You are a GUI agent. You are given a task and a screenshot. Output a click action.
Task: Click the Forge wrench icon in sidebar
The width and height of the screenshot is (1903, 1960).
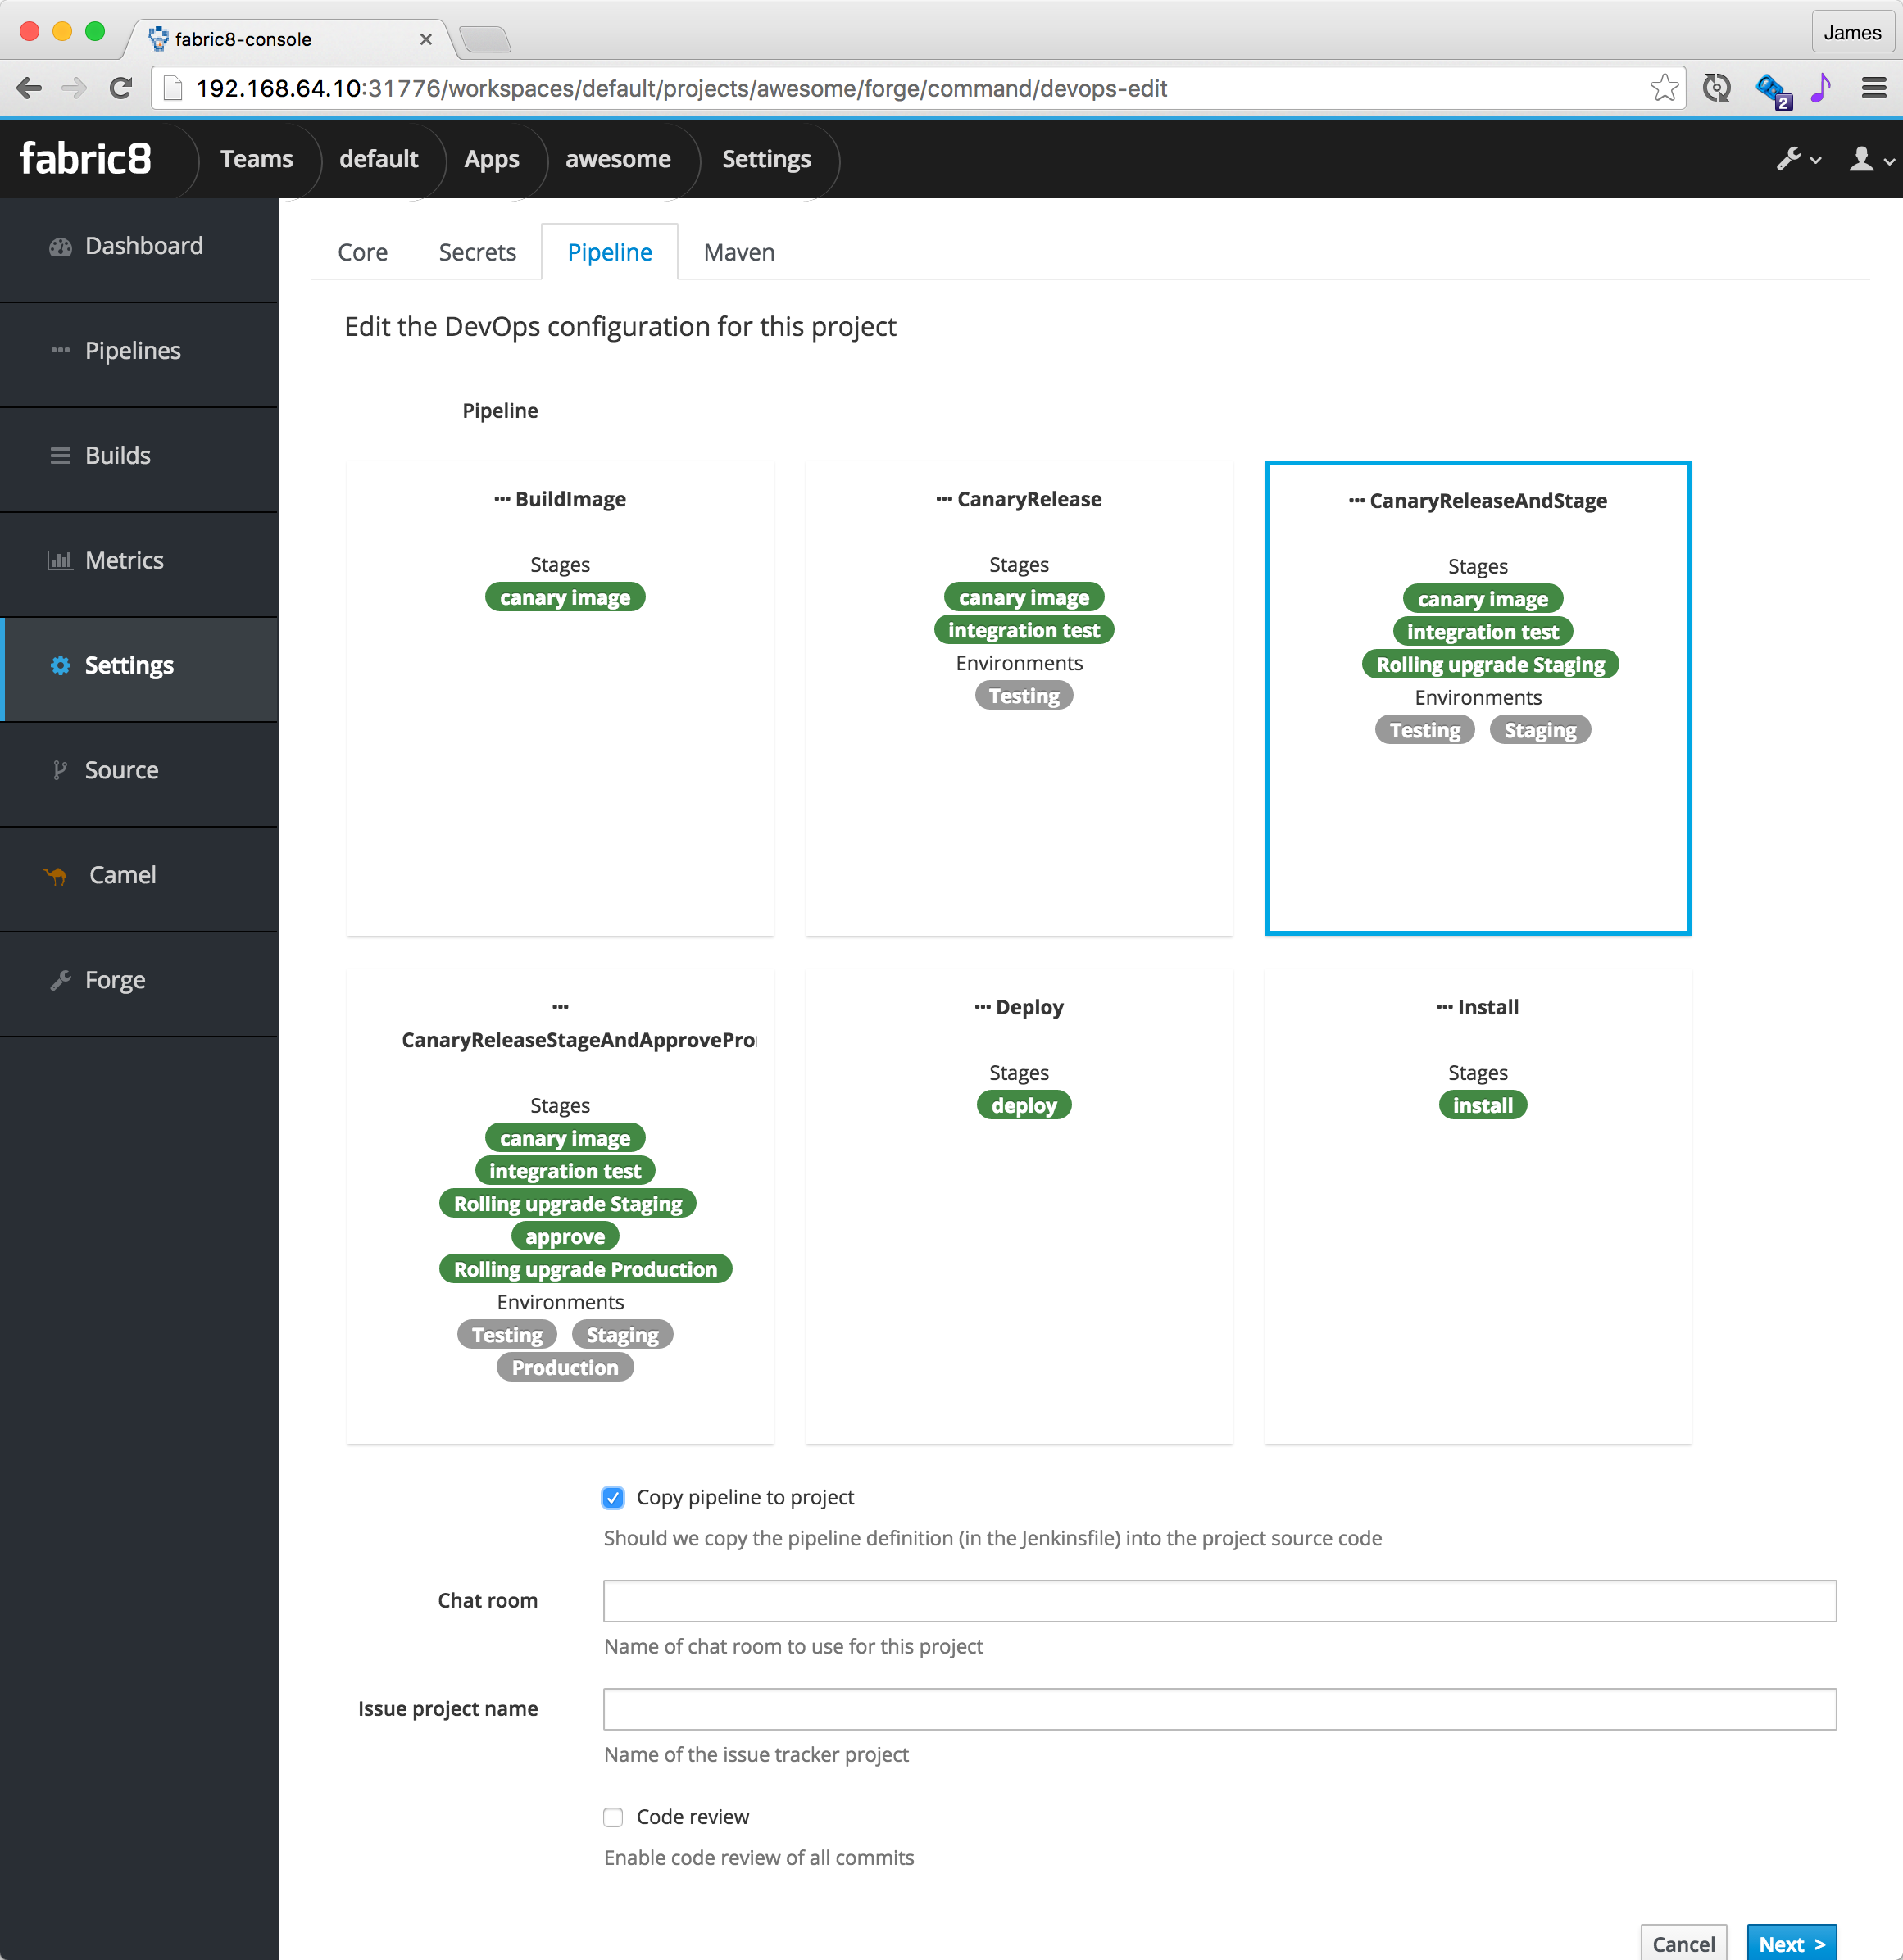60,980
